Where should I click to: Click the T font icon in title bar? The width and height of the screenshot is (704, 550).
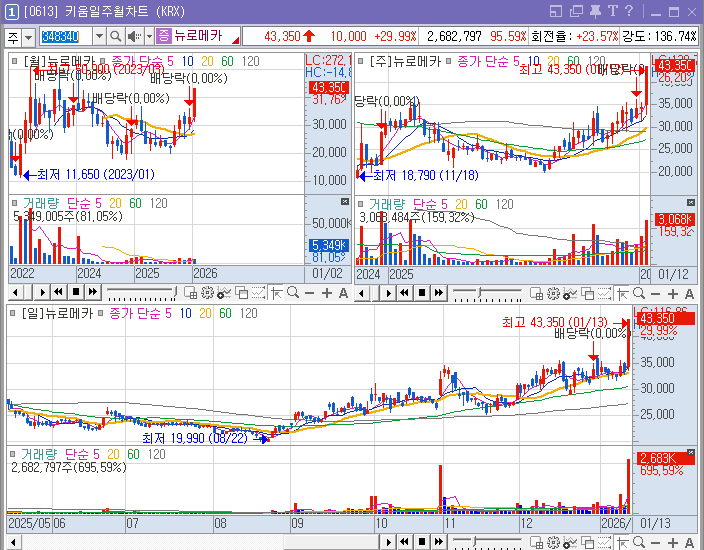[x=612, y=11]
